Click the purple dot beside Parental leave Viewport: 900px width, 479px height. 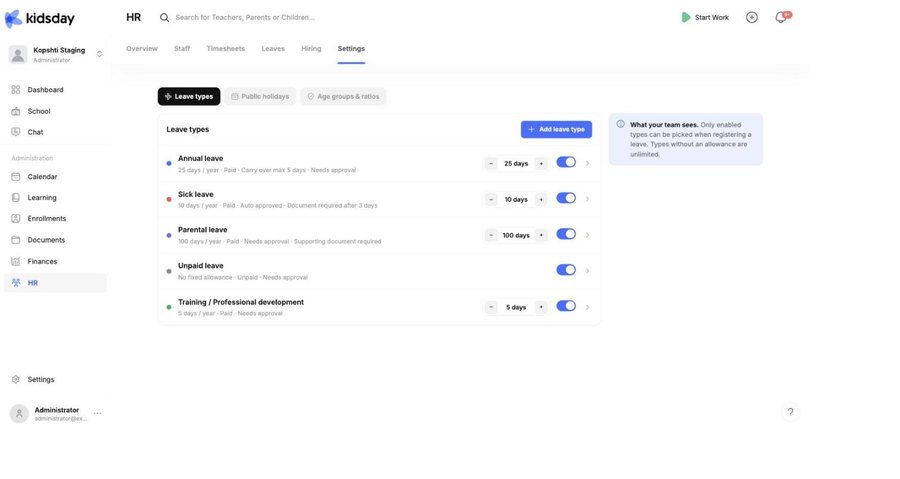(169, 235)
